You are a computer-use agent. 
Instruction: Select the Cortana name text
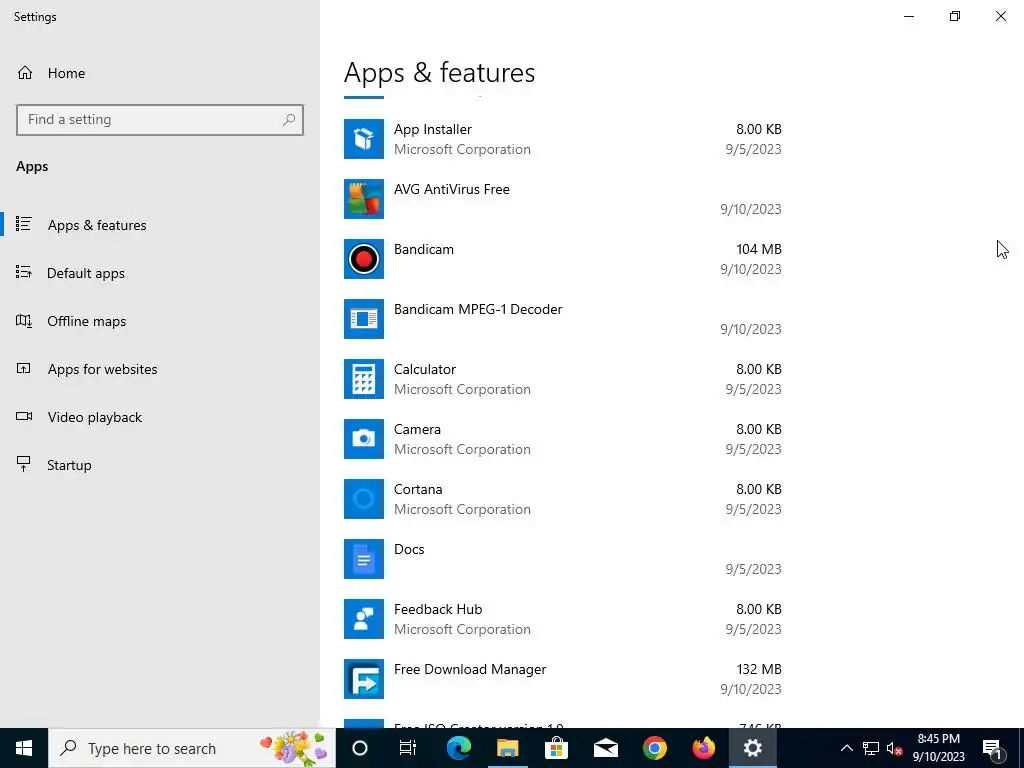(418, 490)
